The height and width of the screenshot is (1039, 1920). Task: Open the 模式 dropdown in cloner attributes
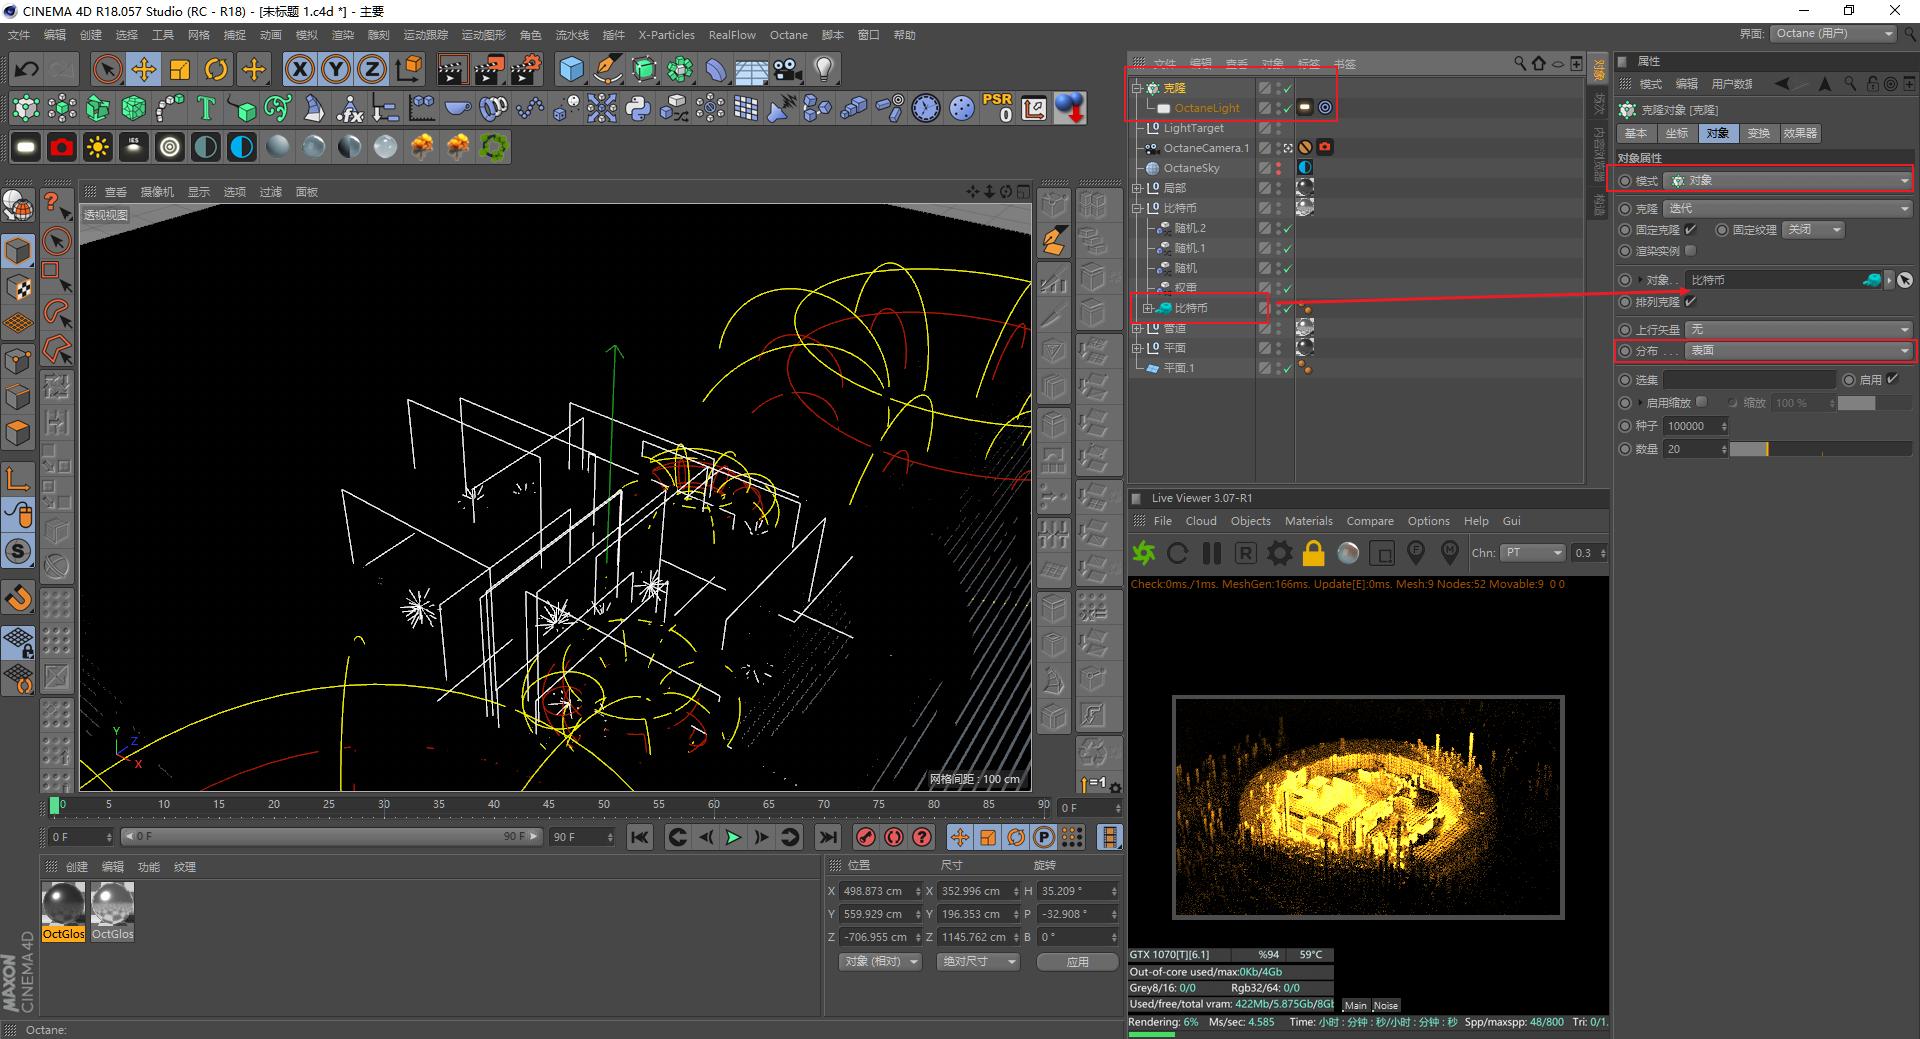1786,180
